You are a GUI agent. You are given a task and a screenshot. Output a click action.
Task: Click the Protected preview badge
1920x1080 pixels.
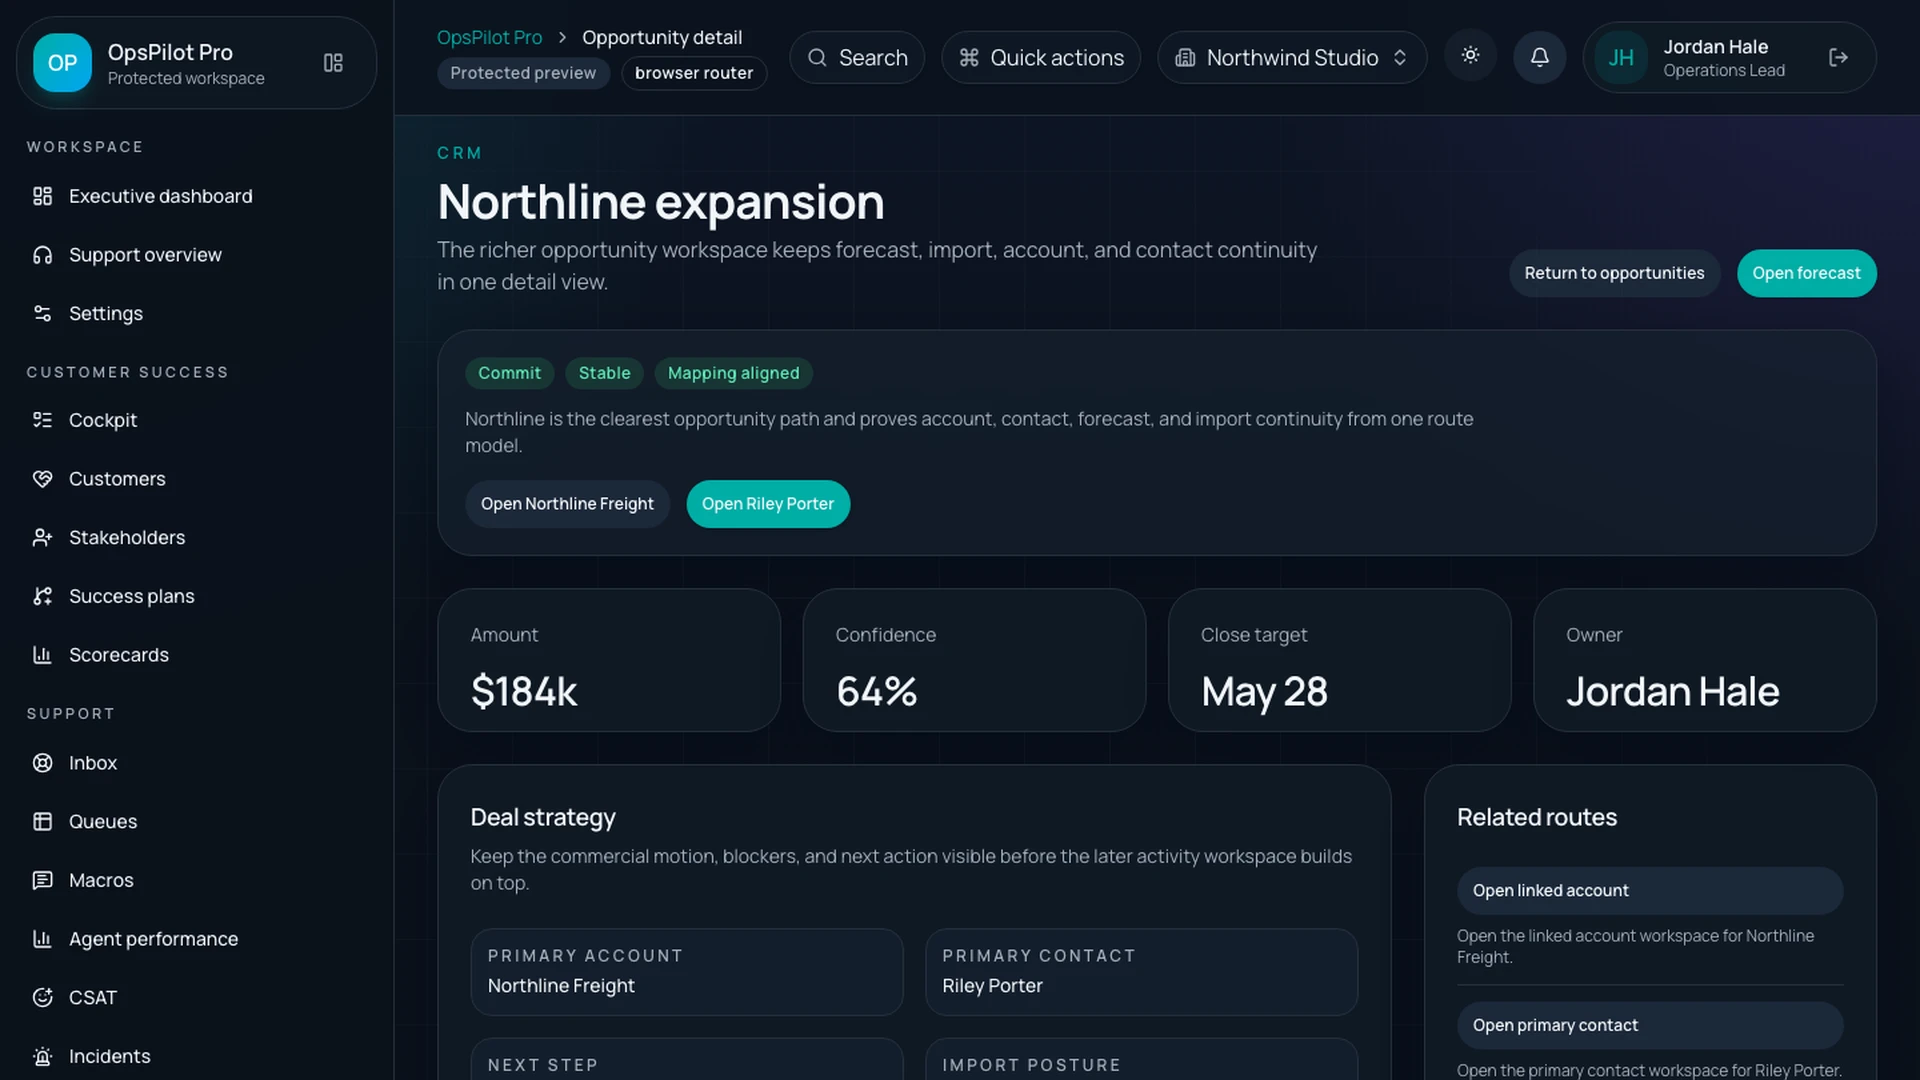point(523,73)
